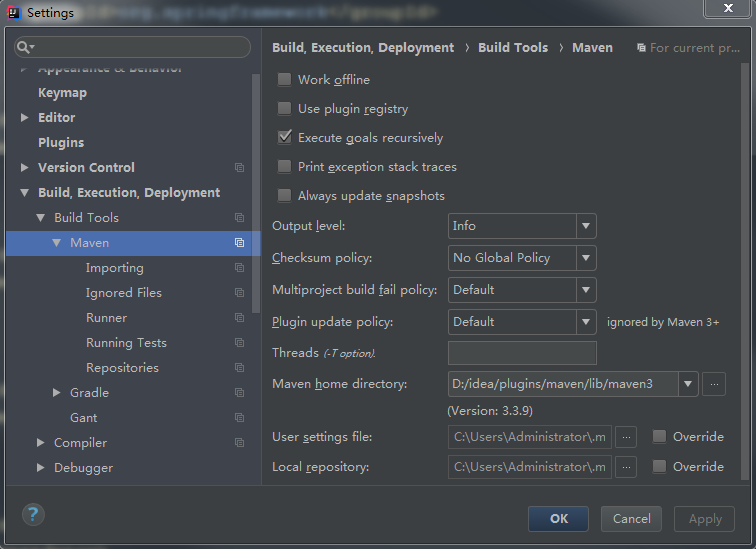Expand the Compiler tree node
The width and height of the screenshot is (756, 549).
pyautogui.click(x=40, y=442)
